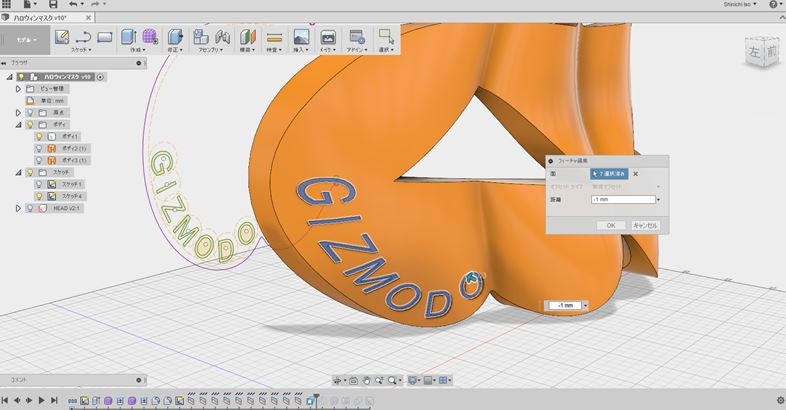Toggle ボディ2 (1) visibility bulb
This screenshot has width=786, height=410.
pyautogui.click(x=39, y=148)
